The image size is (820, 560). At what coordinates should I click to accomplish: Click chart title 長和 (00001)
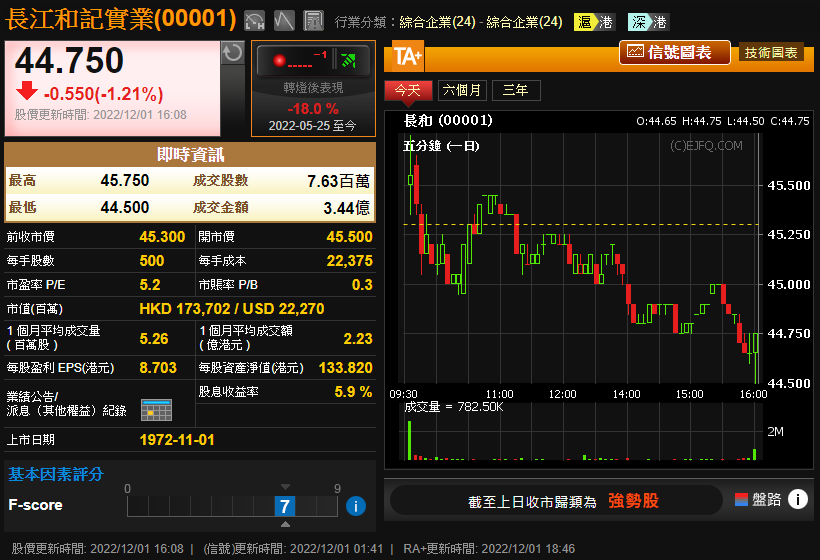pos(448,120)
